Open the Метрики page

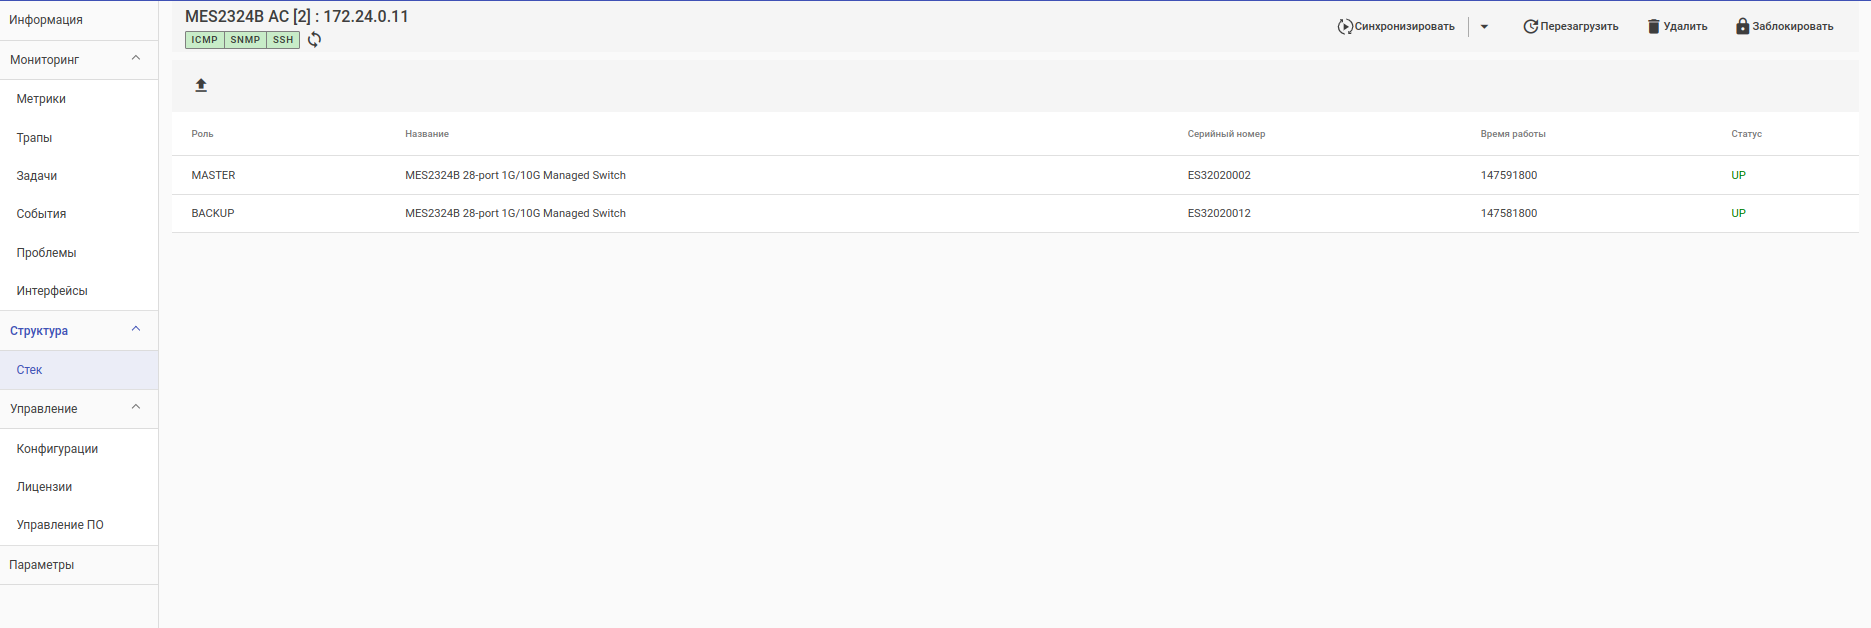pos(79,99)
